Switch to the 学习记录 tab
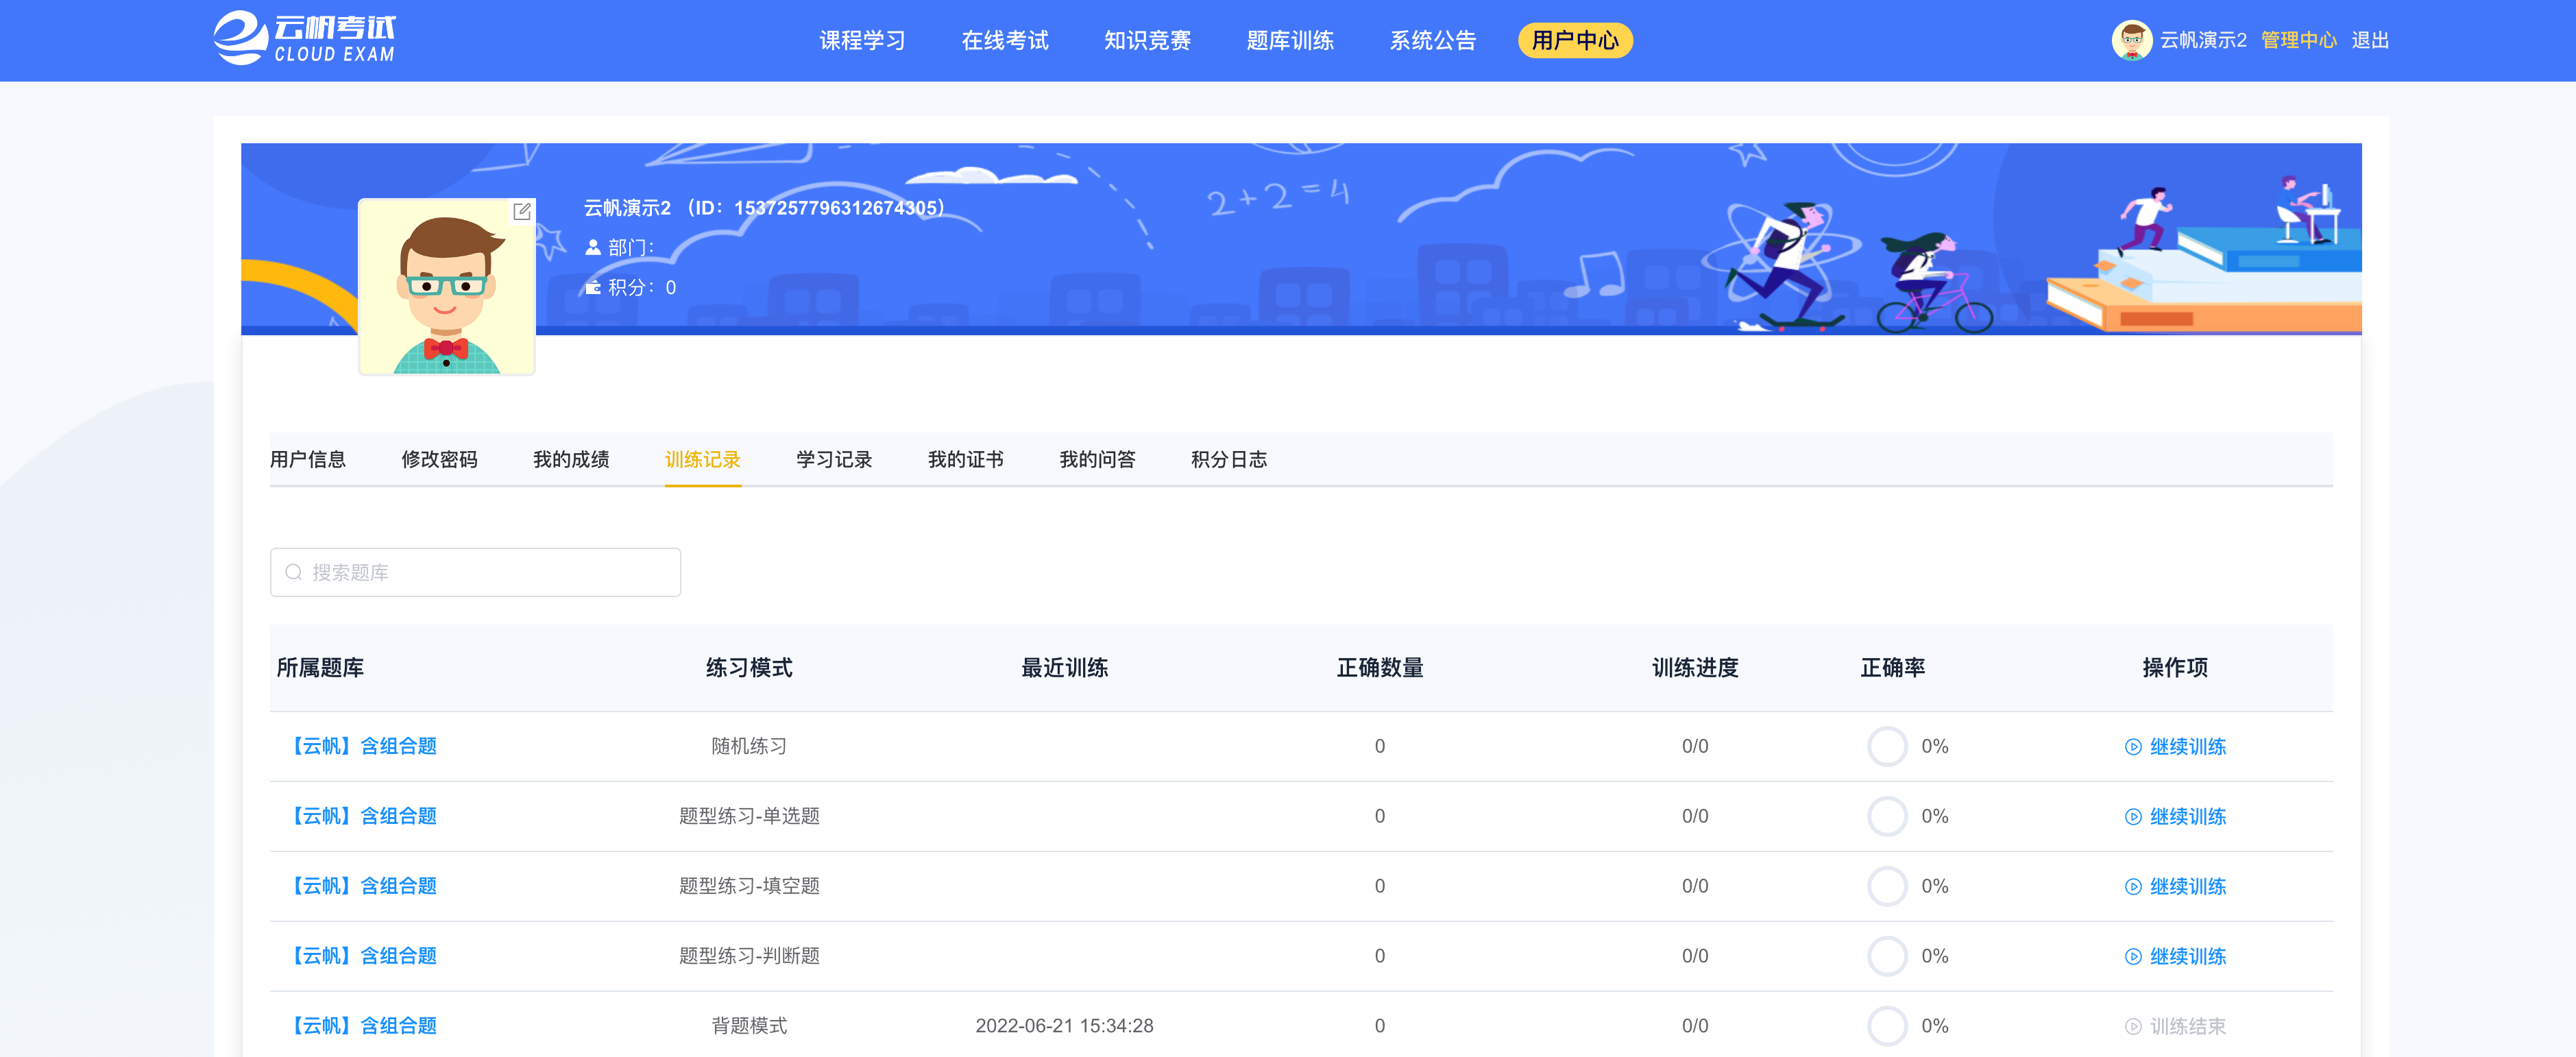Viewport: 2576px width, 1057px height. 834,459
